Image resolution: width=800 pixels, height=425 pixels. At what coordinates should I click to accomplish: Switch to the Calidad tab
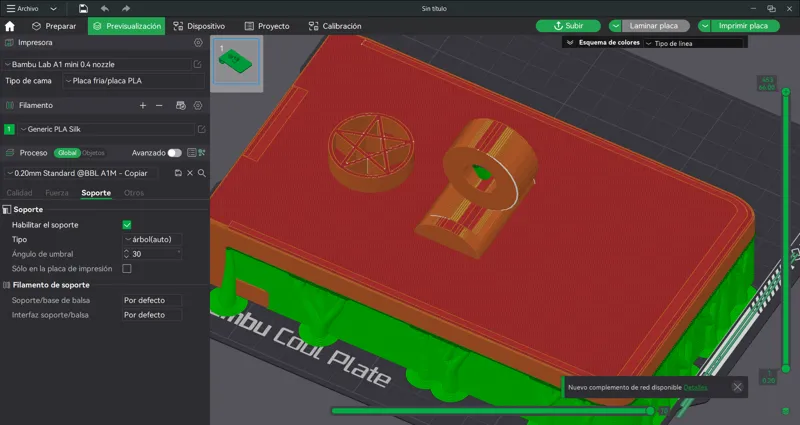tap(19, 193)
